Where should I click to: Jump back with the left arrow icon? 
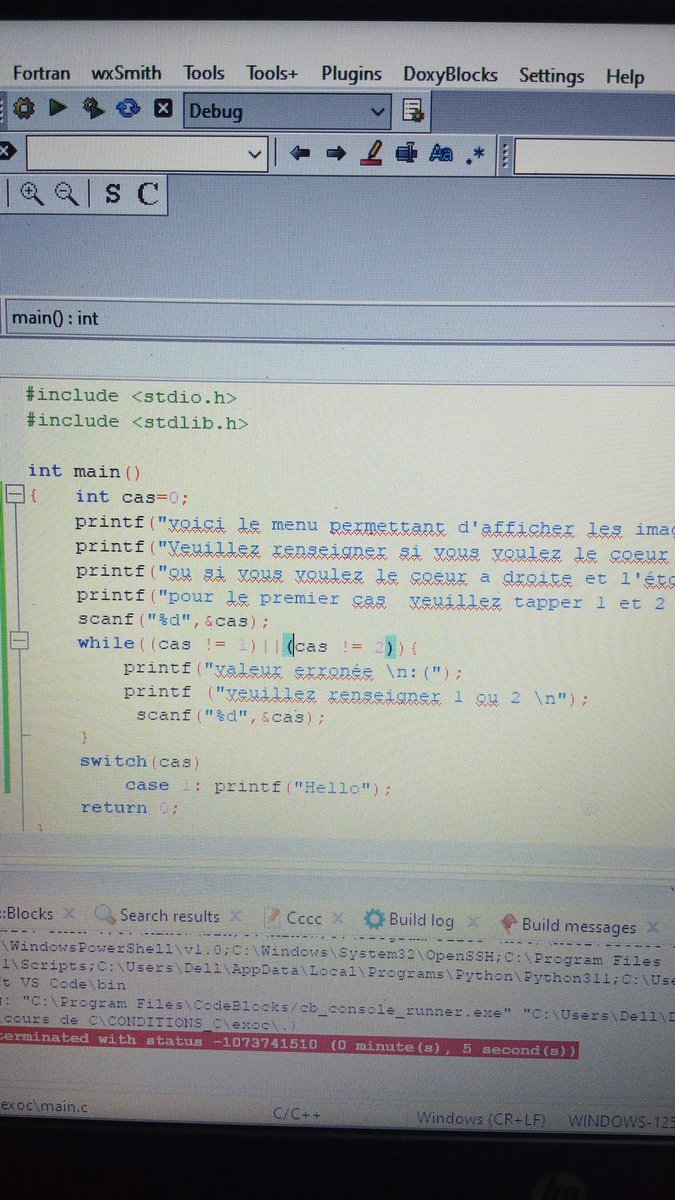(299, 154)
